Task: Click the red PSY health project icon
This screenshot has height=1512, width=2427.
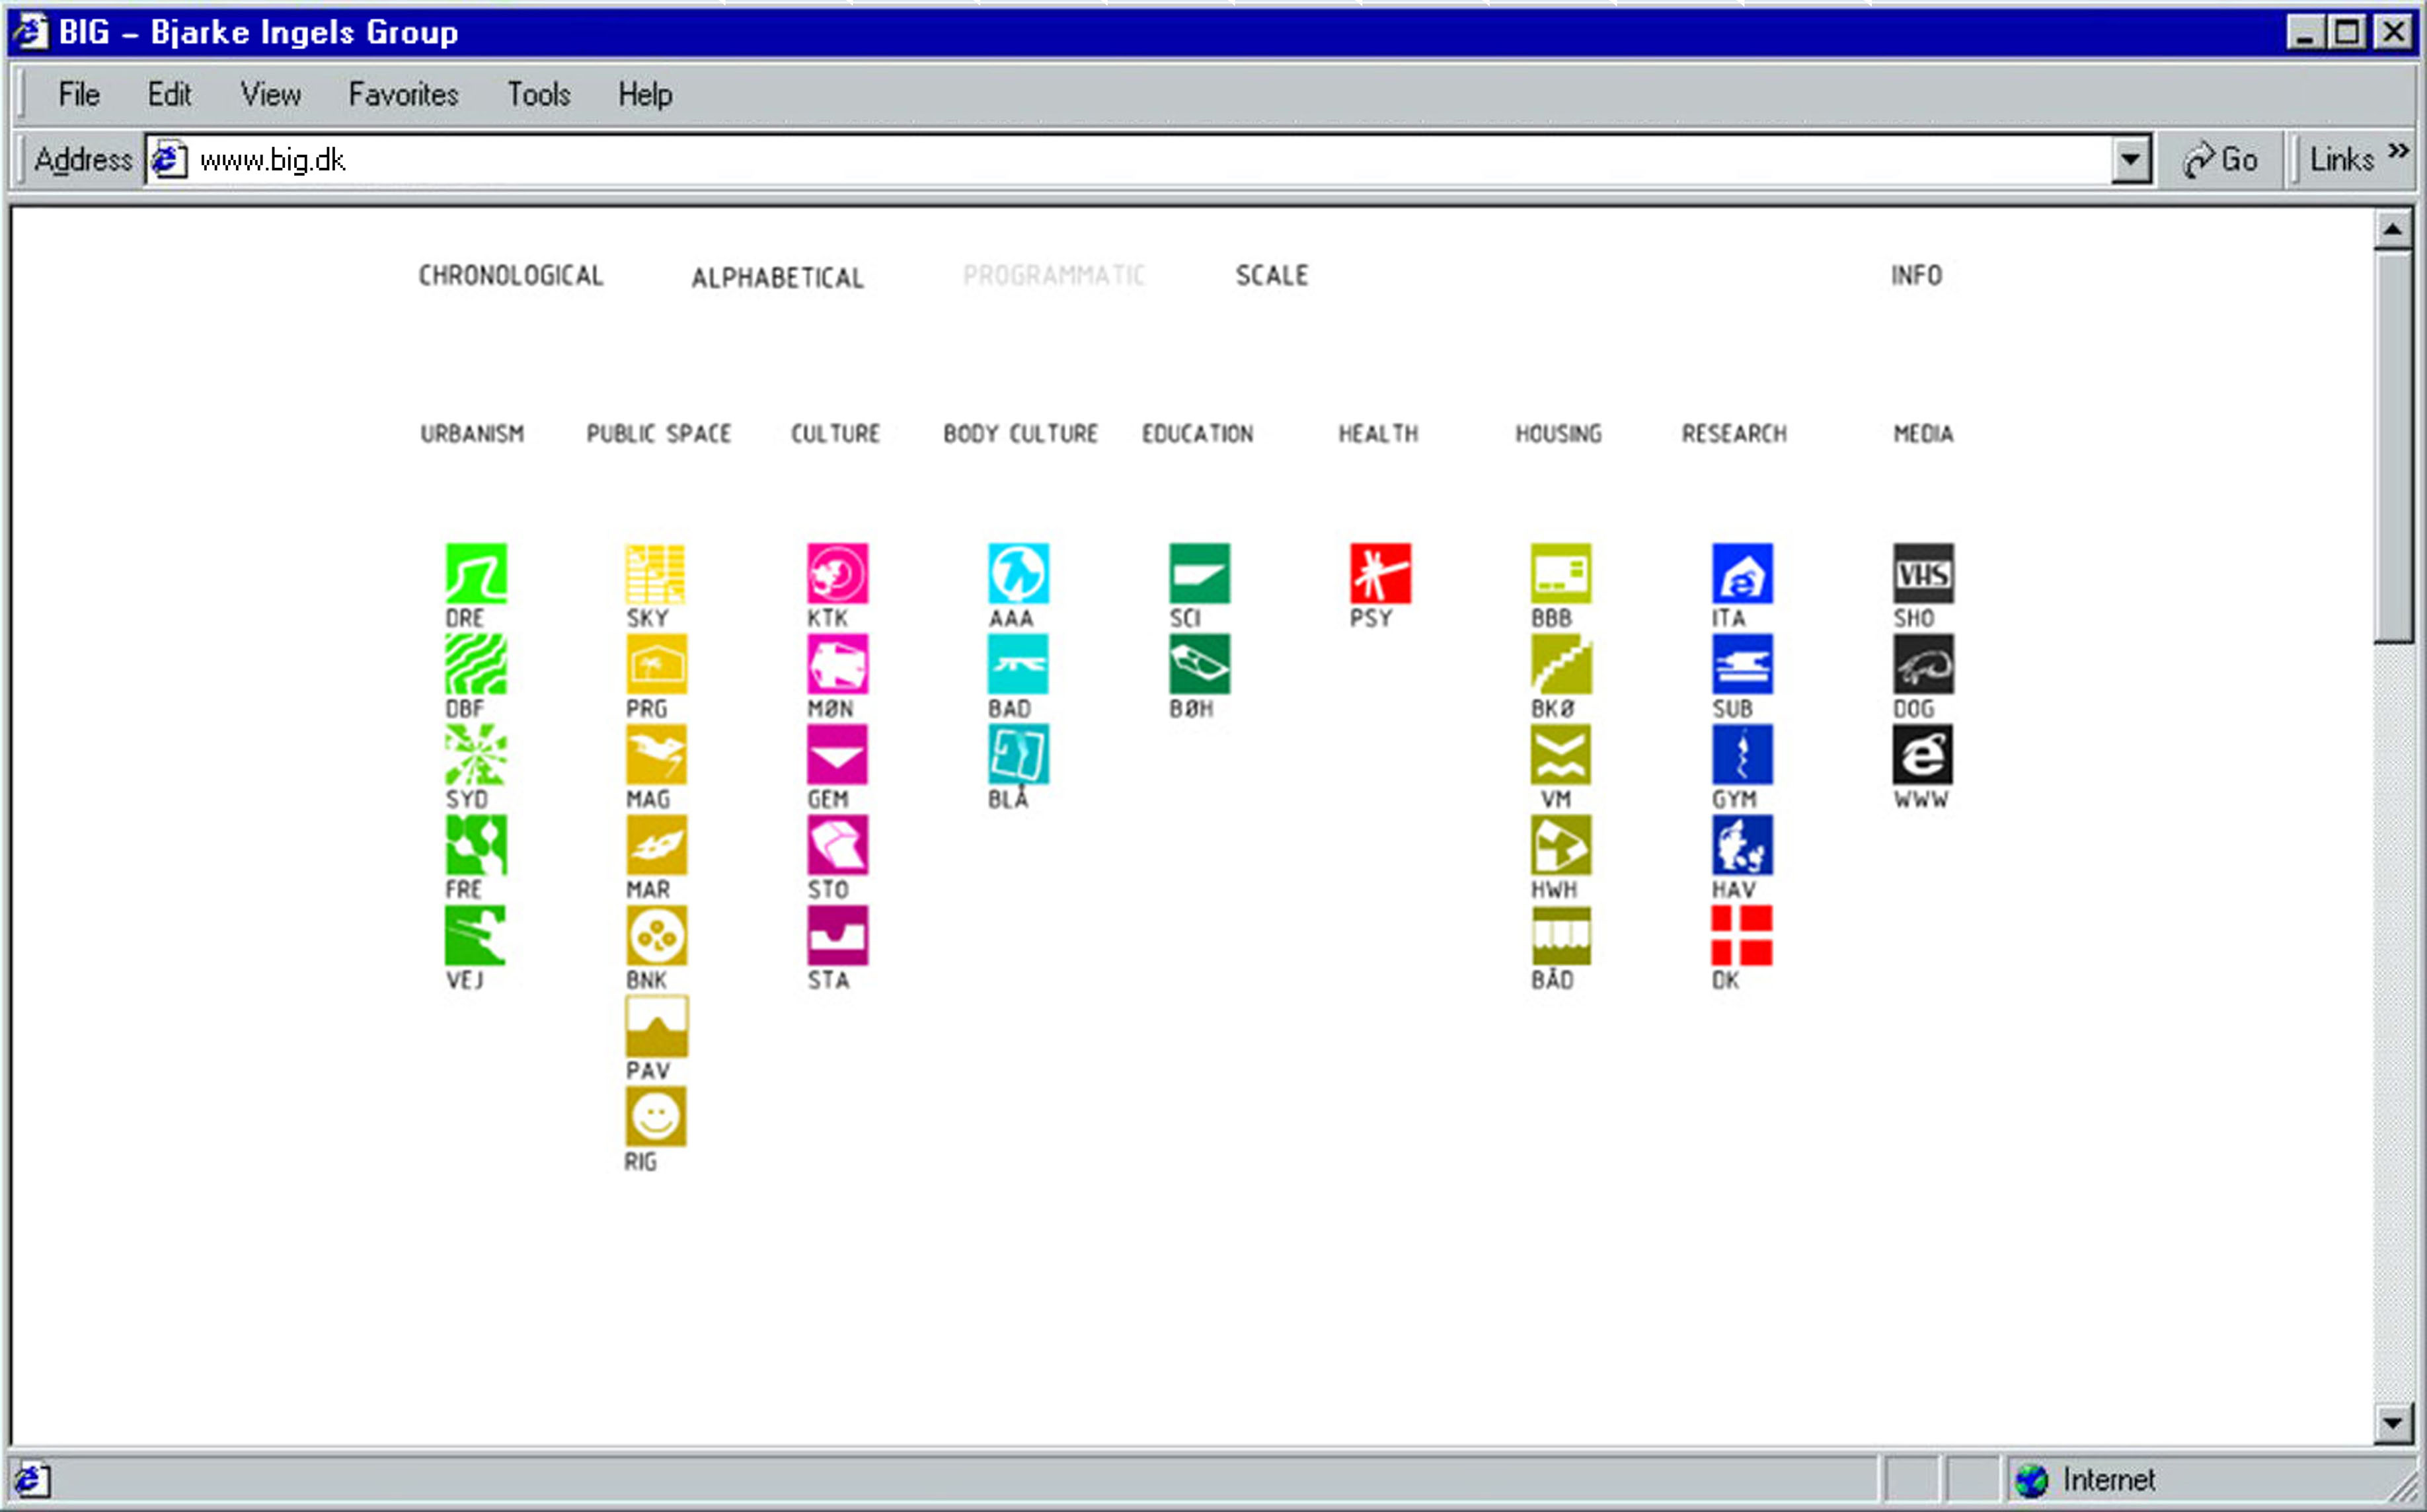Action: point(1380,573)
